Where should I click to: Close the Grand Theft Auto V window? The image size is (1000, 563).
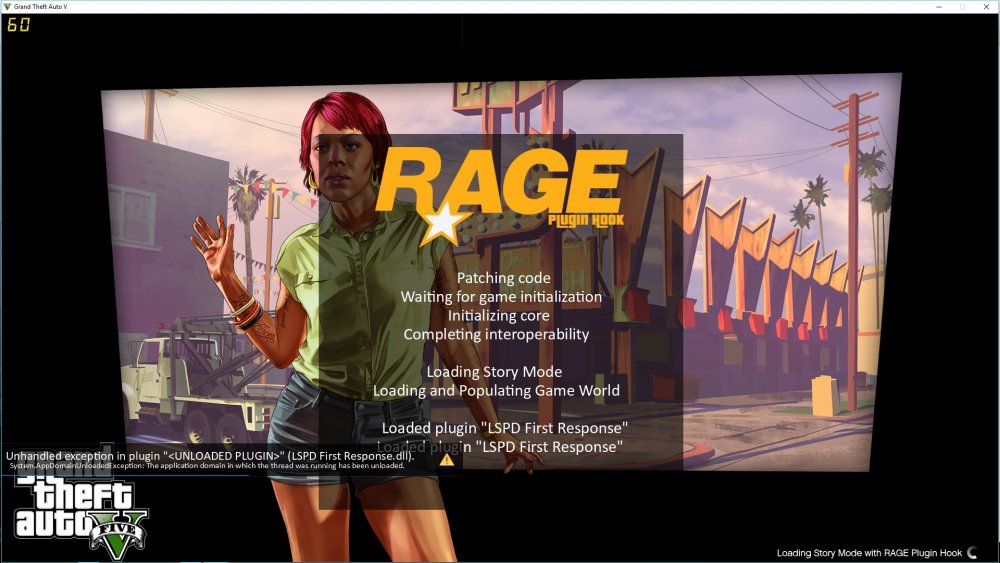(x=986, y=6)
